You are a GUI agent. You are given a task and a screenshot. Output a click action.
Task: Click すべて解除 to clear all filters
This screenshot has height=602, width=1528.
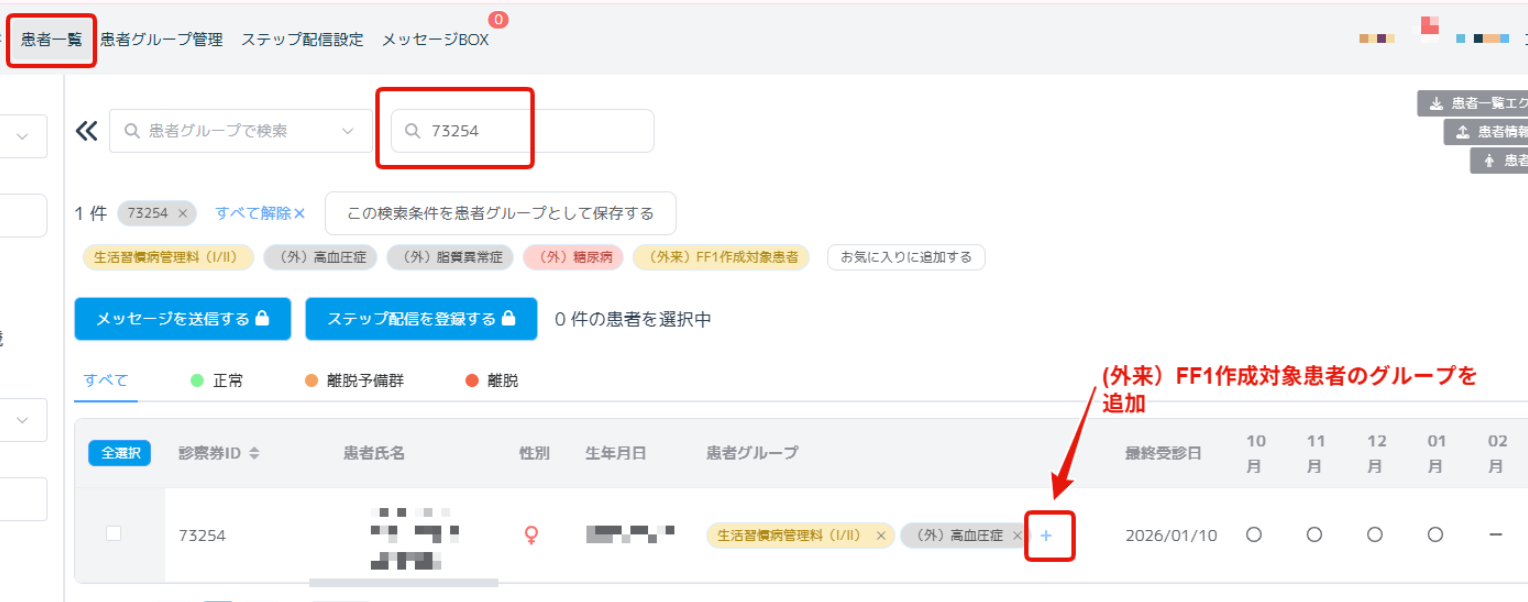[x=260, y=213]
